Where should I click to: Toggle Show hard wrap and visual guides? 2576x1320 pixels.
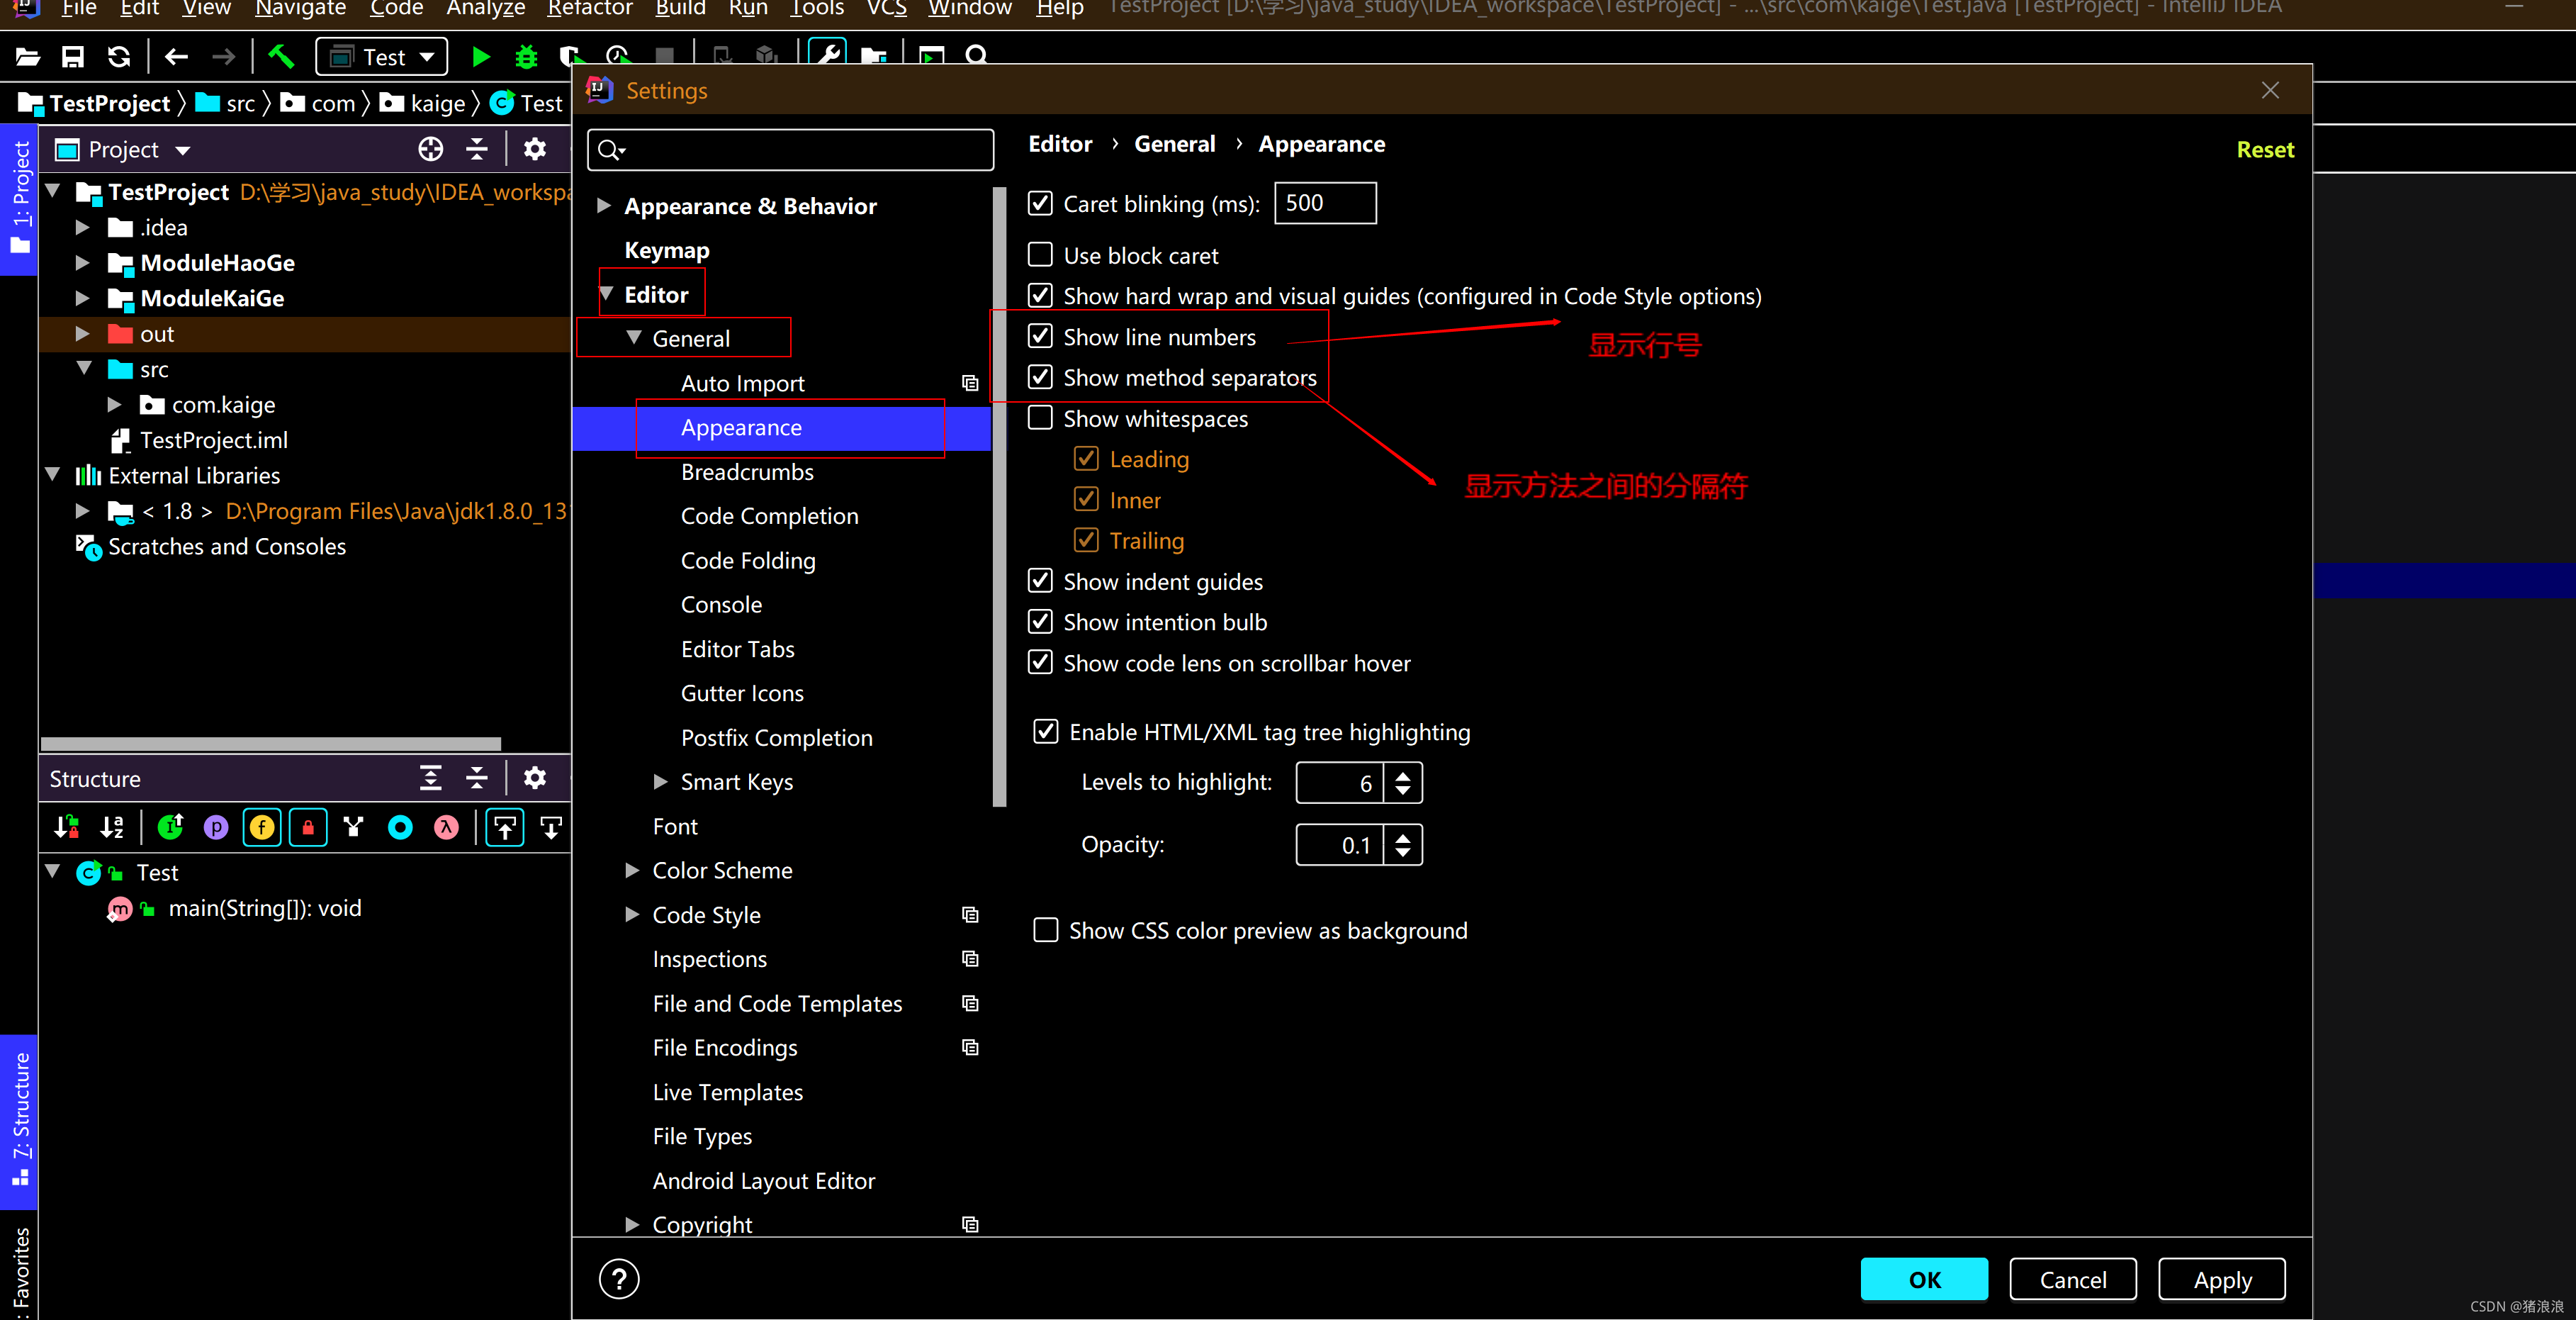[x=1040, y=295]
